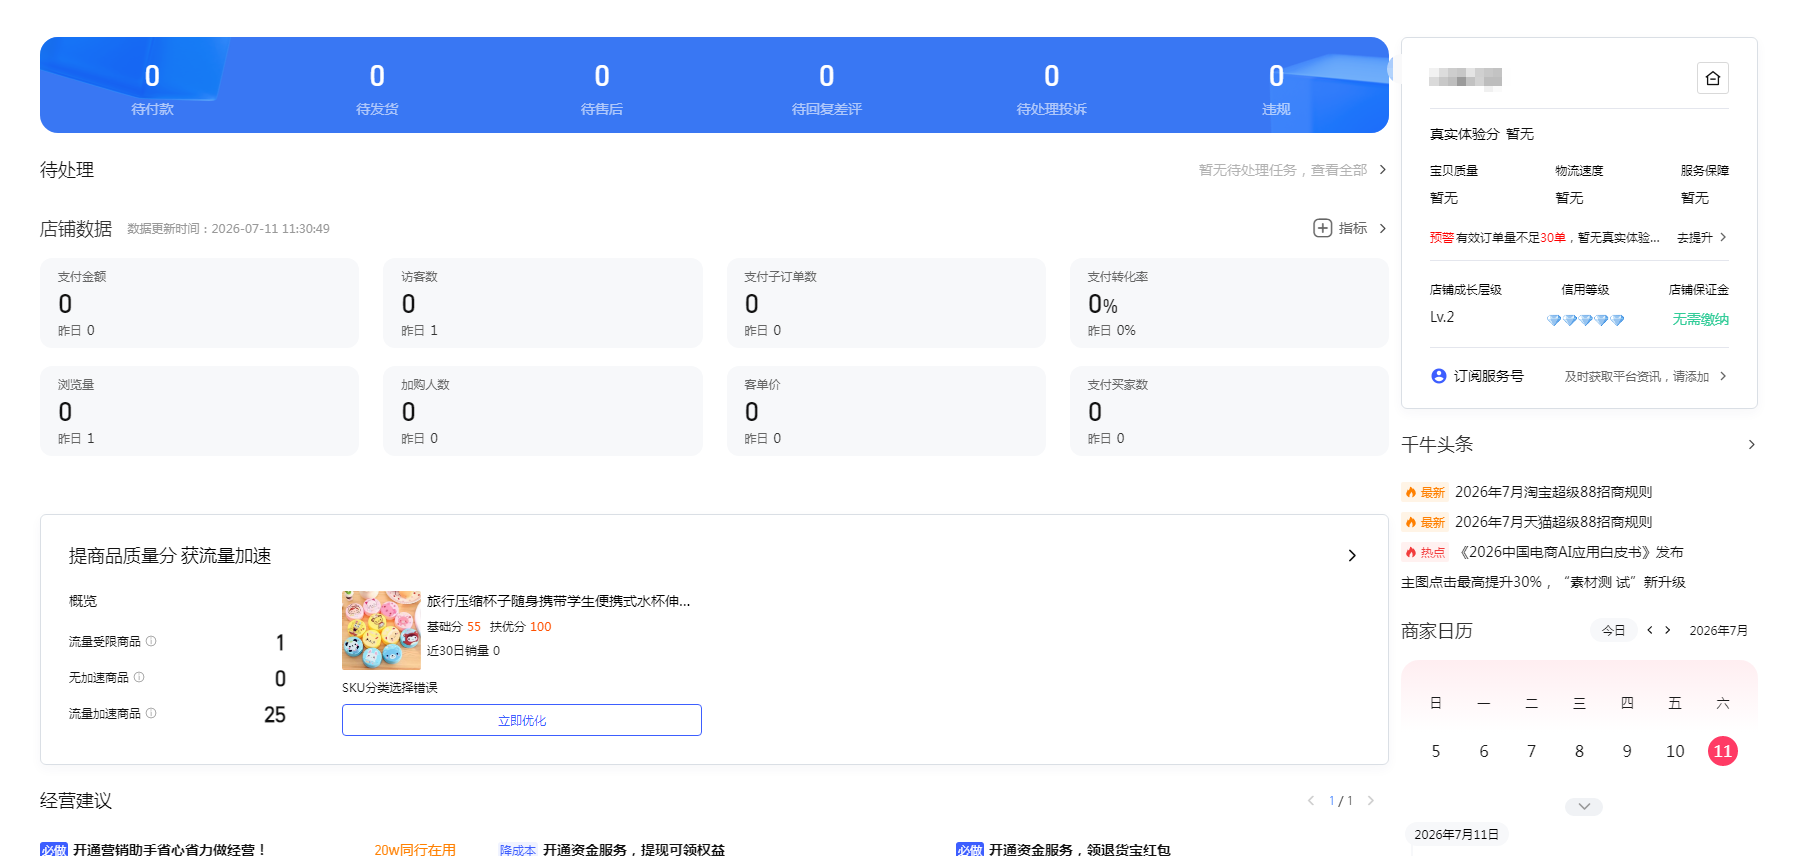The height and width of the screenshot is (856, 1797).
Task: Click 暂无待处理任务，查看全部 link
Action: 1283,170
